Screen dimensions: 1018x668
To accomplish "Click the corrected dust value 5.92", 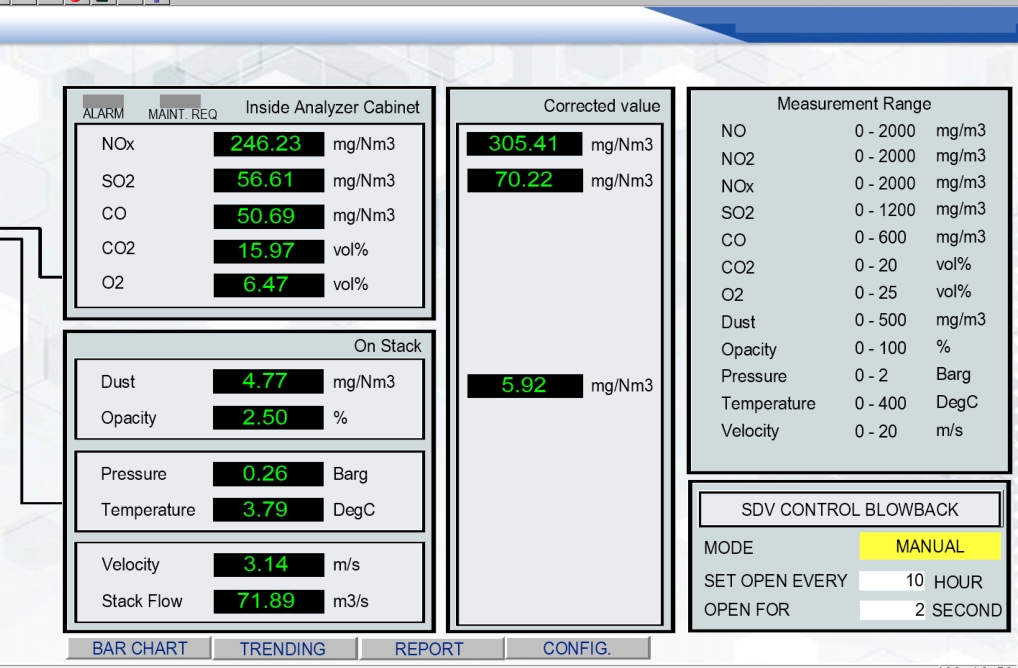I will [524, 385].
